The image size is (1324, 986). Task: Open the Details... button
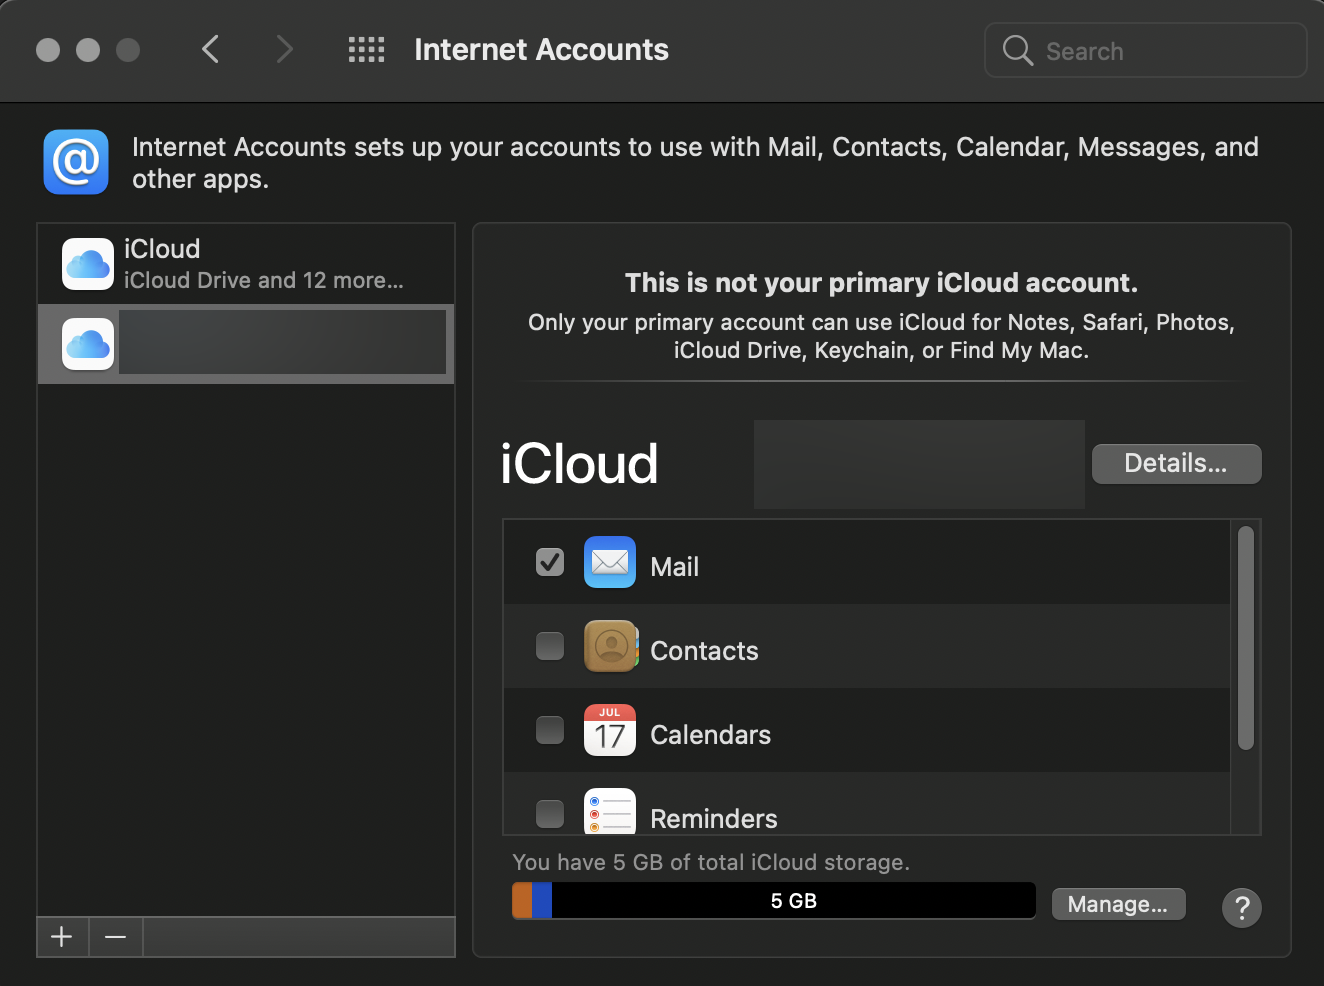coord(1176,464)
